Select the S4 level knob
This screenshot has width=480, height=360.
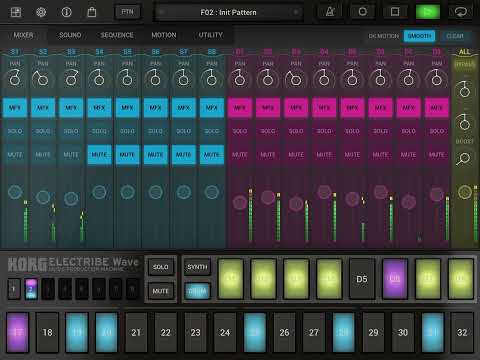coord(99,192)
